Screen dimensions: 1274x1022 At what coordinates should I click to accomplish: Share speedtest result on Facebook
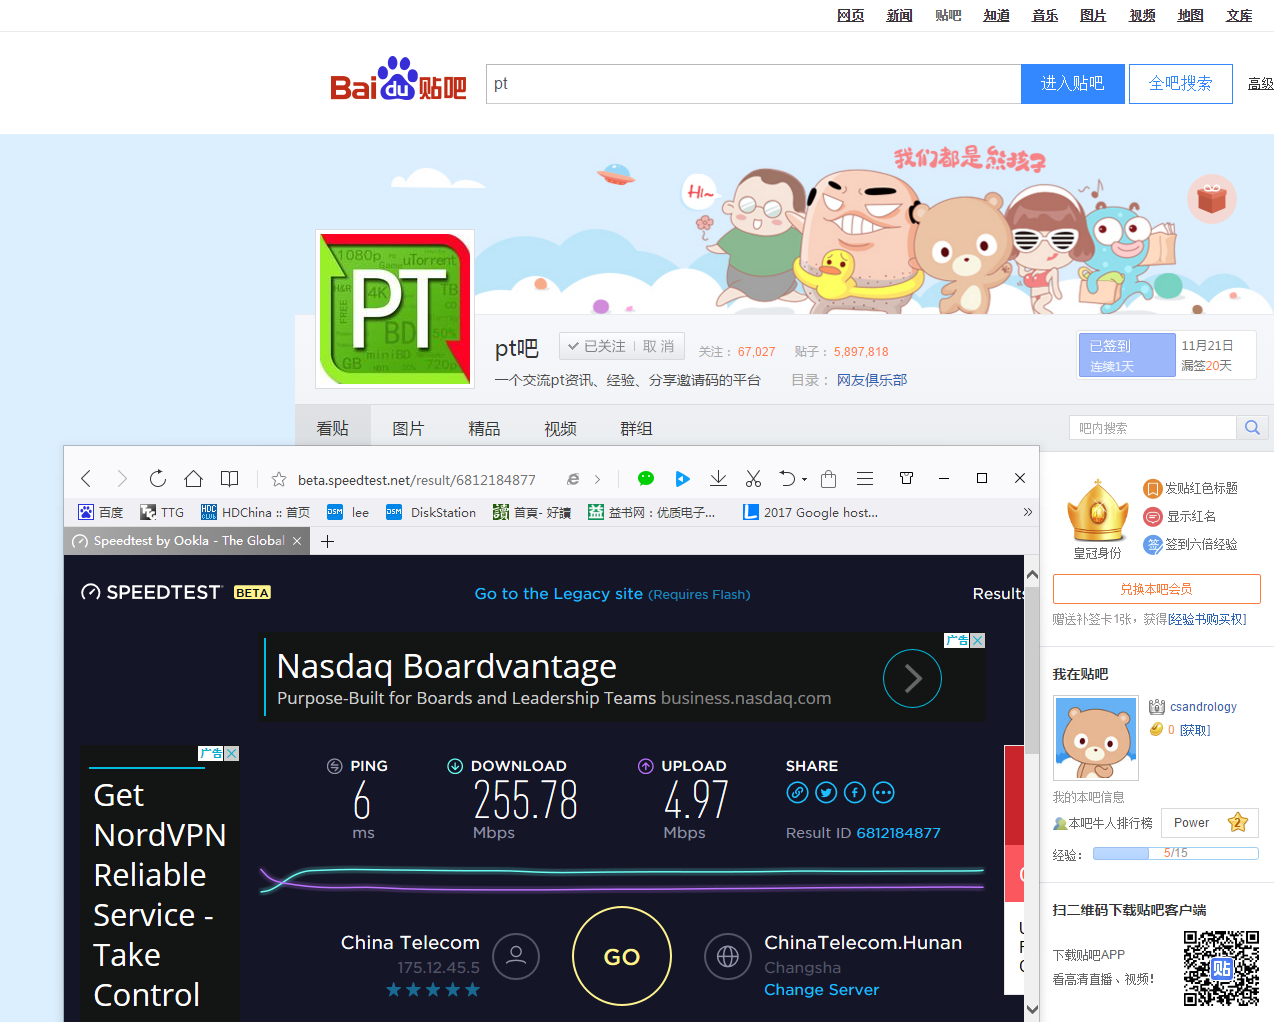click(x=855, y=793)
